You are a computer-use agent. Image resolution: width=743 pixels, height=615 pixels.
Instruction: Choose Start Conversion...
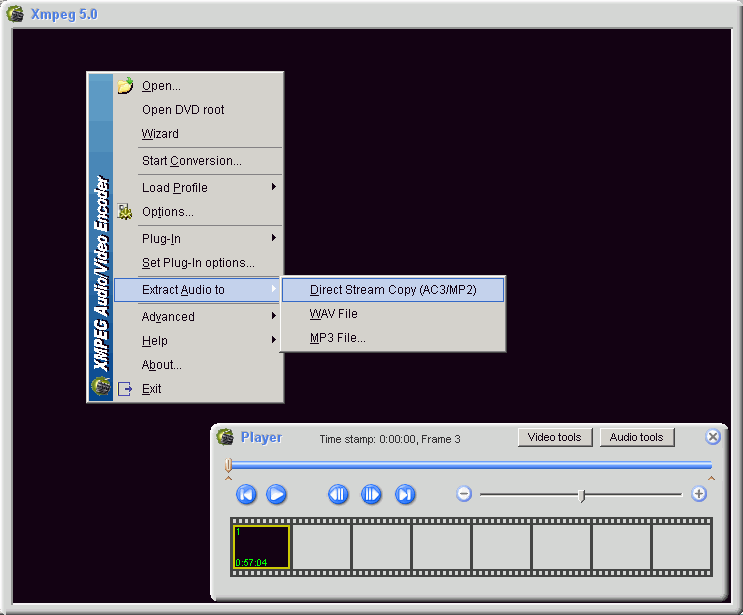point(199,161)
